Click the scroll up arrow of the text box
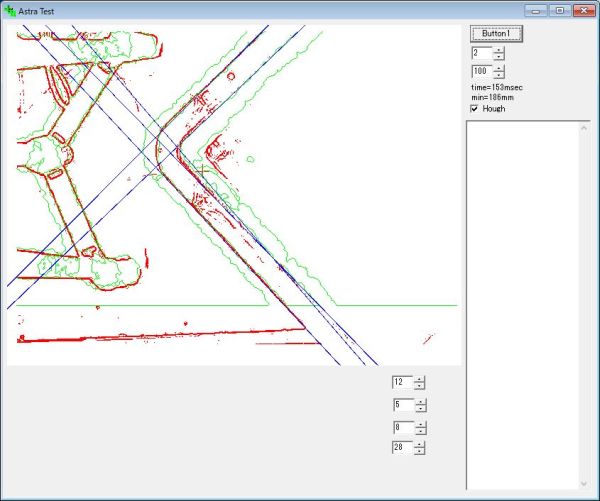This screenshot has width=600, height=501. 584,128
